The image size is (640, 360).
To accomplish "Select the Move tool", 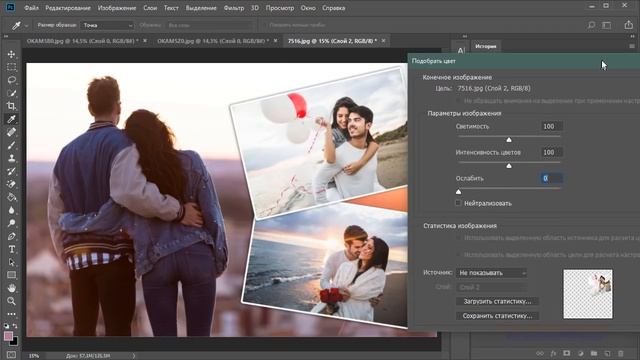I will (x=11, y=54).
